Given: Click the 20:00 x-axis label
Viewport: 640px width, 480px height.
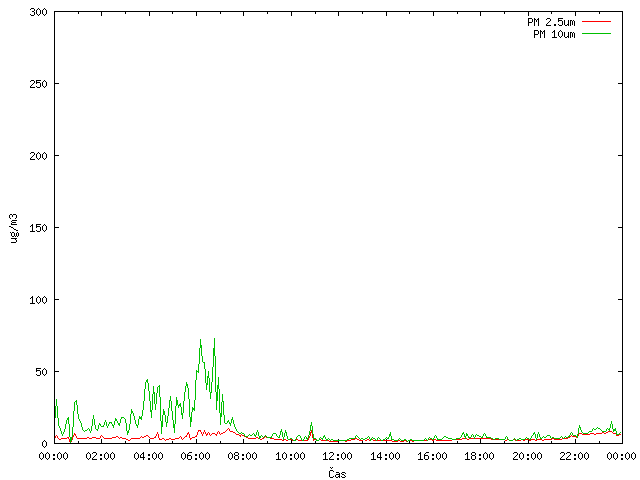Looking at the screenshot, I should coord(527,456).
